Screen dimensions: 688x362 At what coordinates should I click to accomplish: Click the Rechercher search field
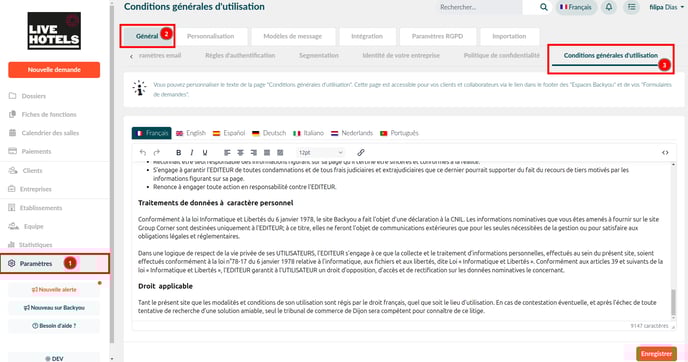(x=480, y=7)
